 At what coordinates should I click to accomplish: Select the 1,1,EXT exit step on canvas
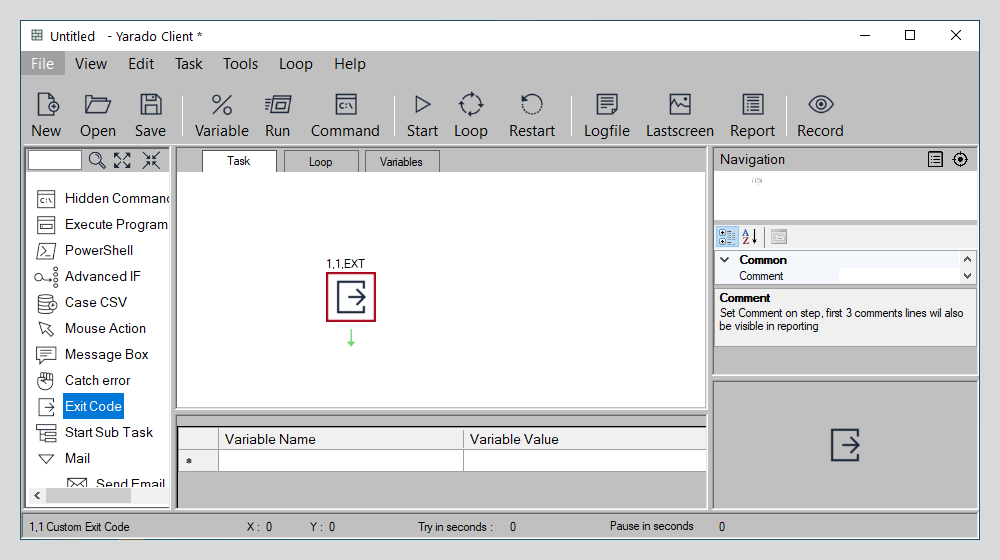pos(351,297)
